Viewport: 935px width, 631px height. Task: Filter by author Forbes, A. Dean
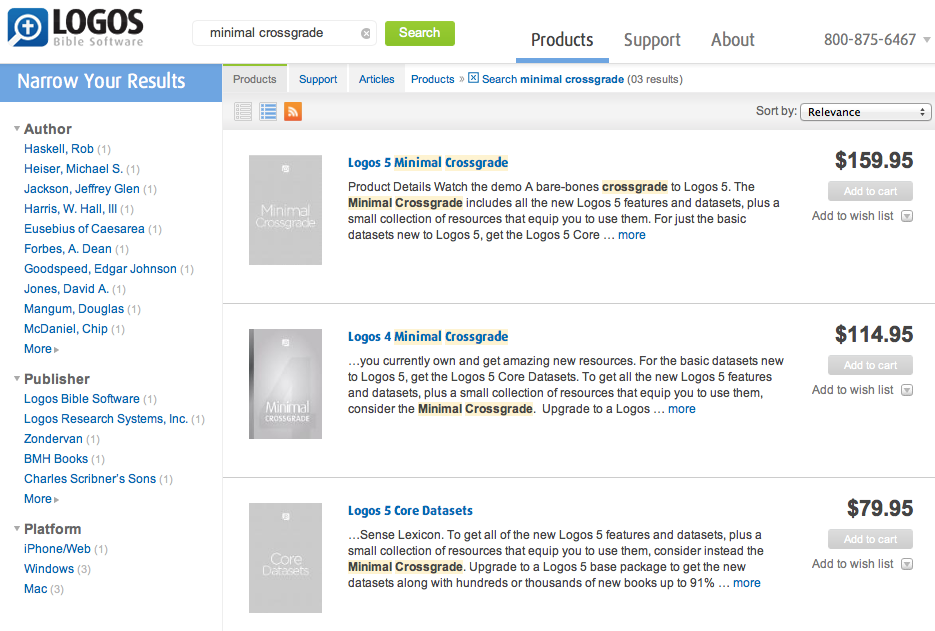[67, 249]
